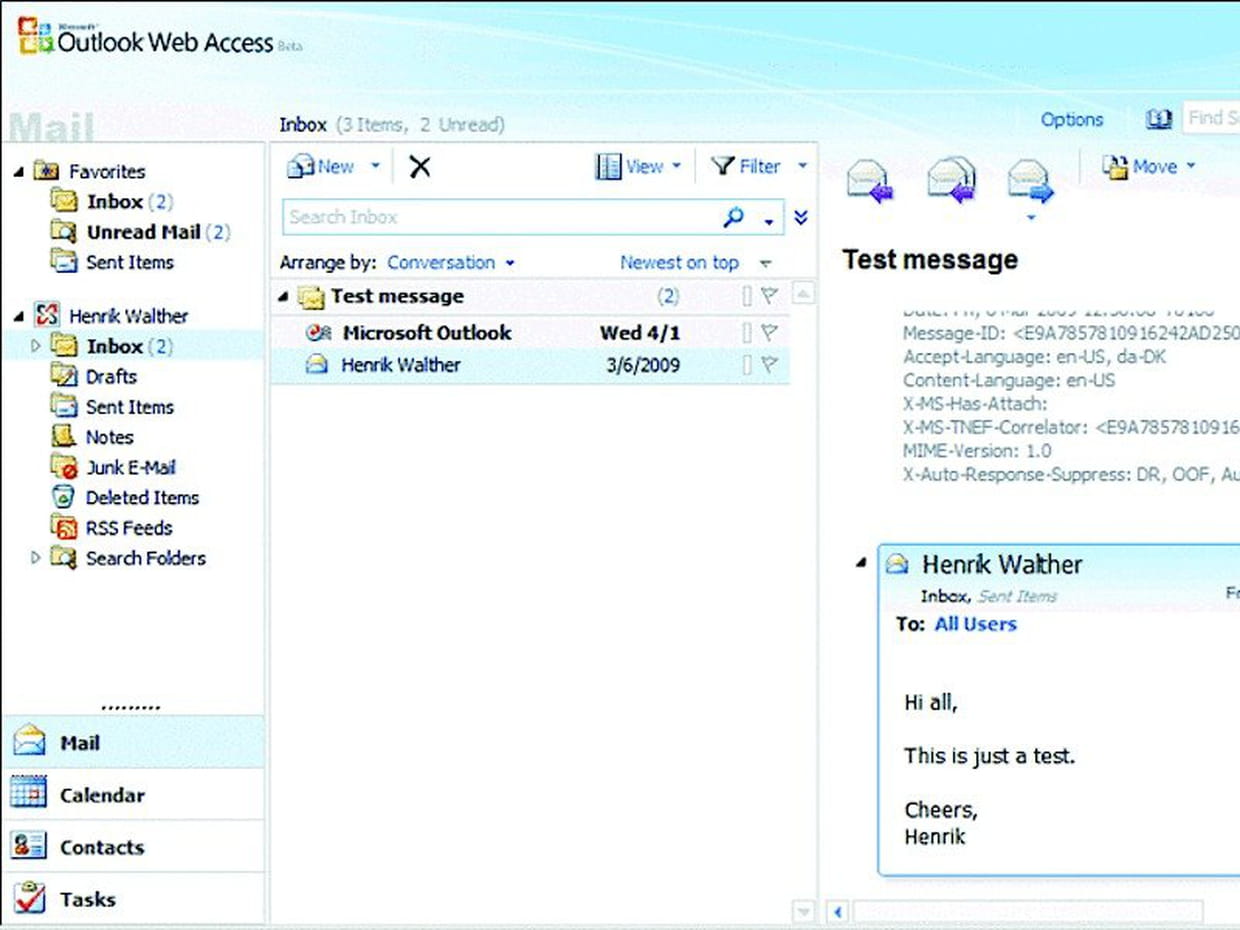Toggle flag on Test message conversation
Viewport: 1240px width, 930px height.
point(768,296)
